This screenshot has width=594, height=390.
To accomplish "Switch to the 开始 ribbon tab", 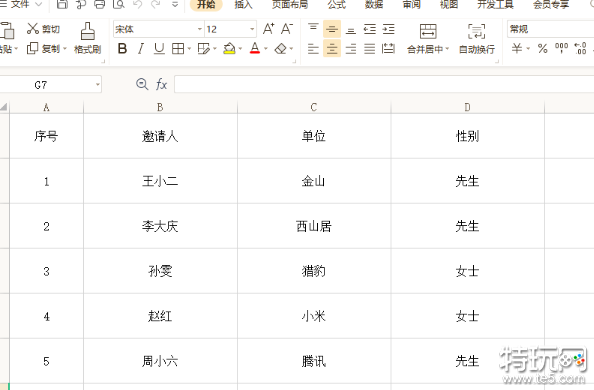I will coord(206,4).
